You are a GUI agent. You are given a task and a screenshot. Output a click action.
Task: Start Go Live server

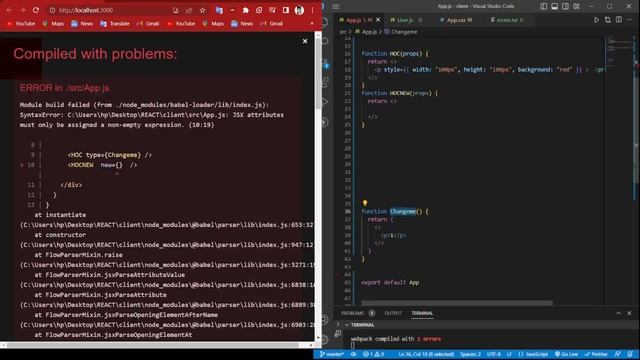tap(567, 354)
